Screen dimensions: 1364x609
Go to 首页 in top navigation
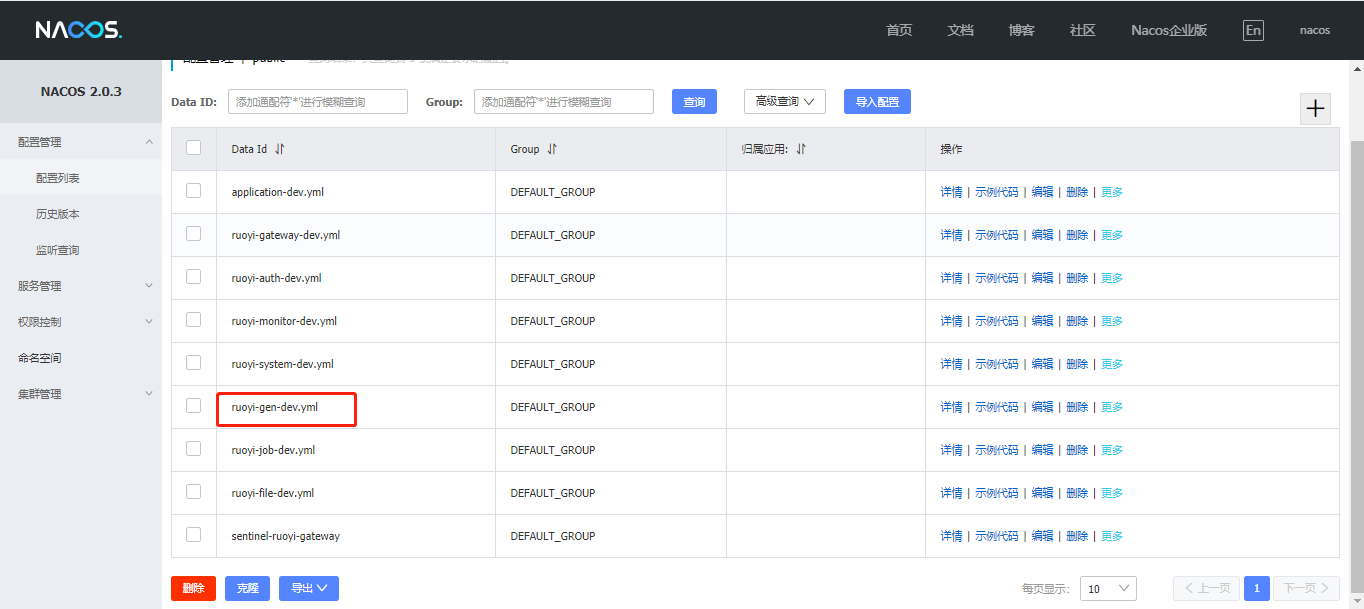[x=899, y=30]
